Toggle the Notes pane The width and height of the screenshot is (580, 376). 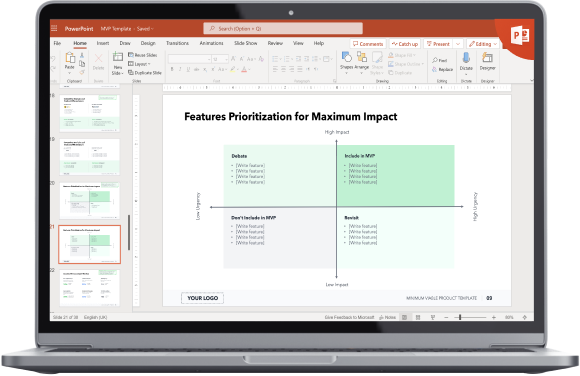[388, 317]
